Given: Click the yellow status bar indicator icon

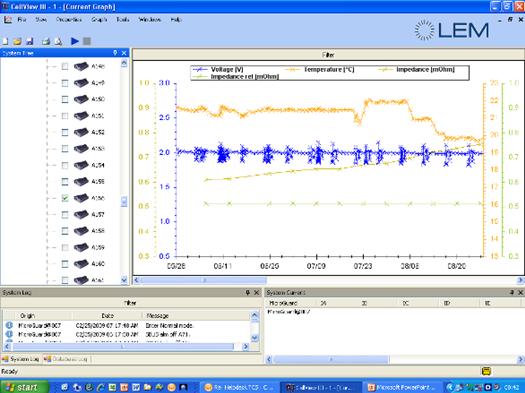Looking at the screenshot, I should [486, 371].
